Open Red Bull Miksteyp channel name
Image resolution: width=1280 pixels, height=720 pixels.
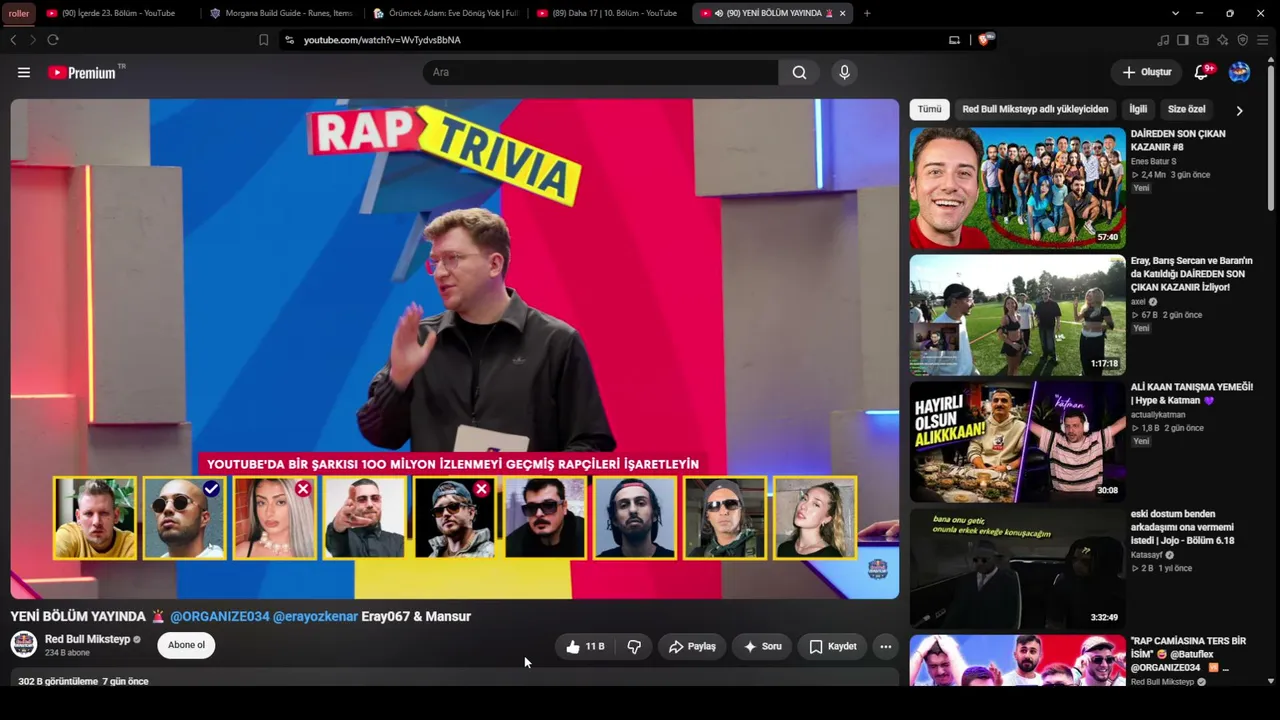[x=87, y=639]
